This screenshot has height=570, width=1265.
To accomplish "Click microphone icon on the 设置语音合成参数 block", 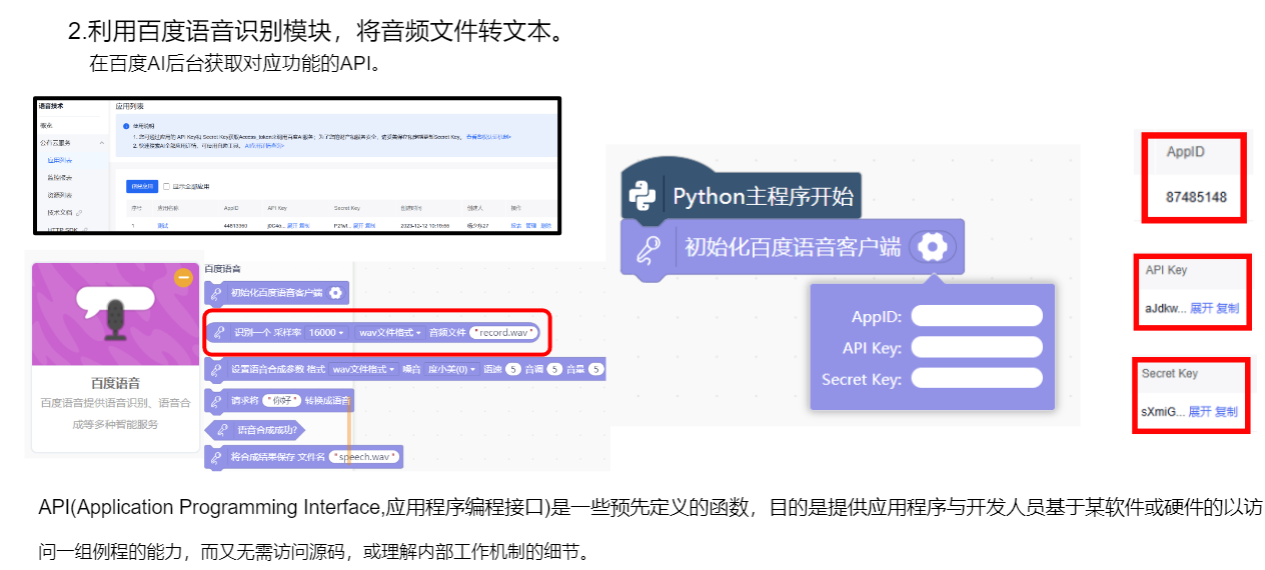I will point(216,369).
